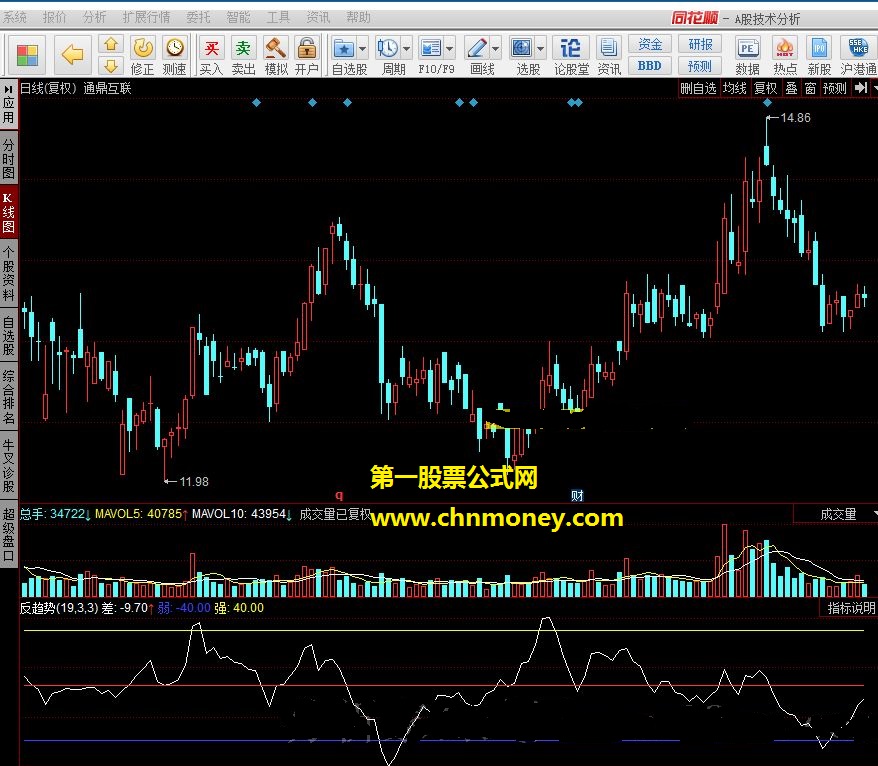
Task: Click the 买入 buy icon
Action: coord(211,55)
